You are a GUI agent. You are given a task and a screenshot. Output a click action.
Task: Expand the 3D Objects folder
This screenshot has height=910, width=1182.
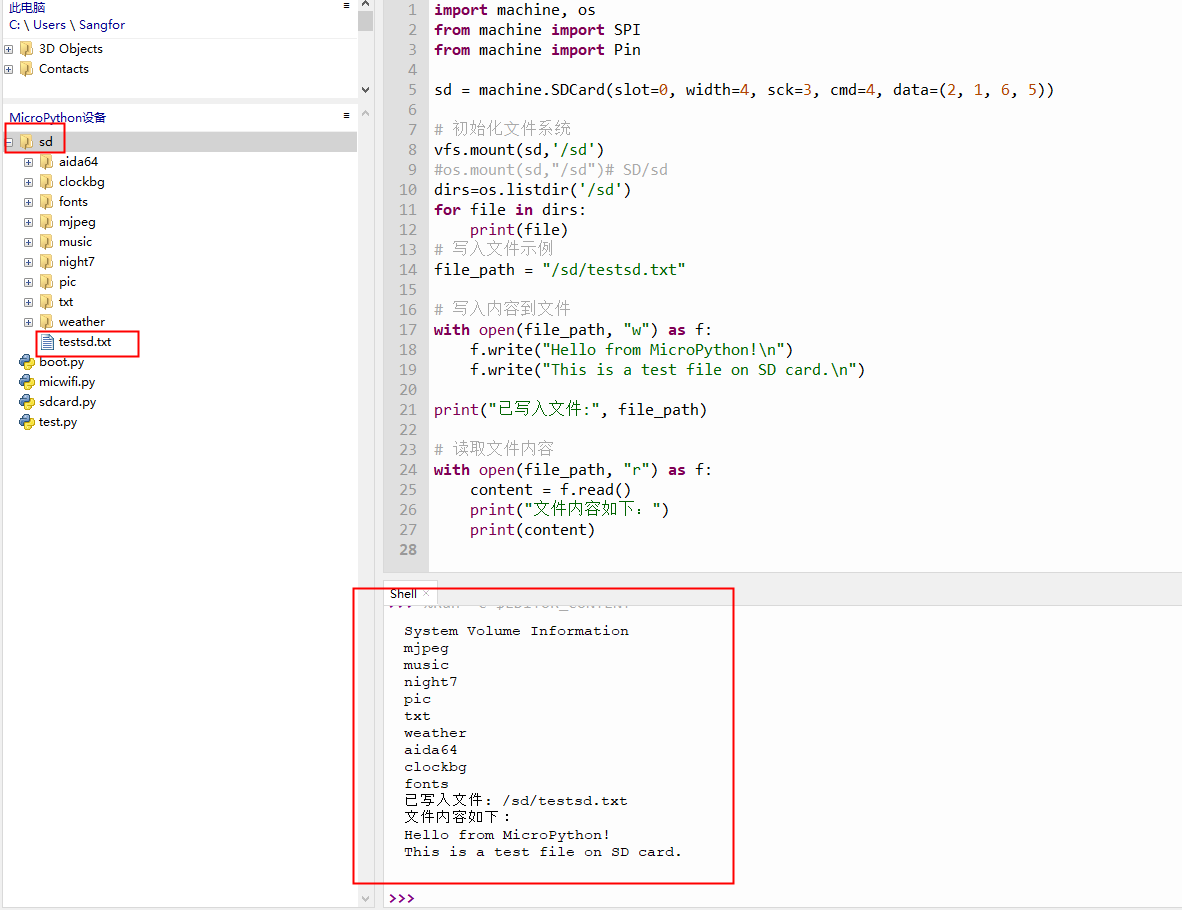[x=7, y=48]
